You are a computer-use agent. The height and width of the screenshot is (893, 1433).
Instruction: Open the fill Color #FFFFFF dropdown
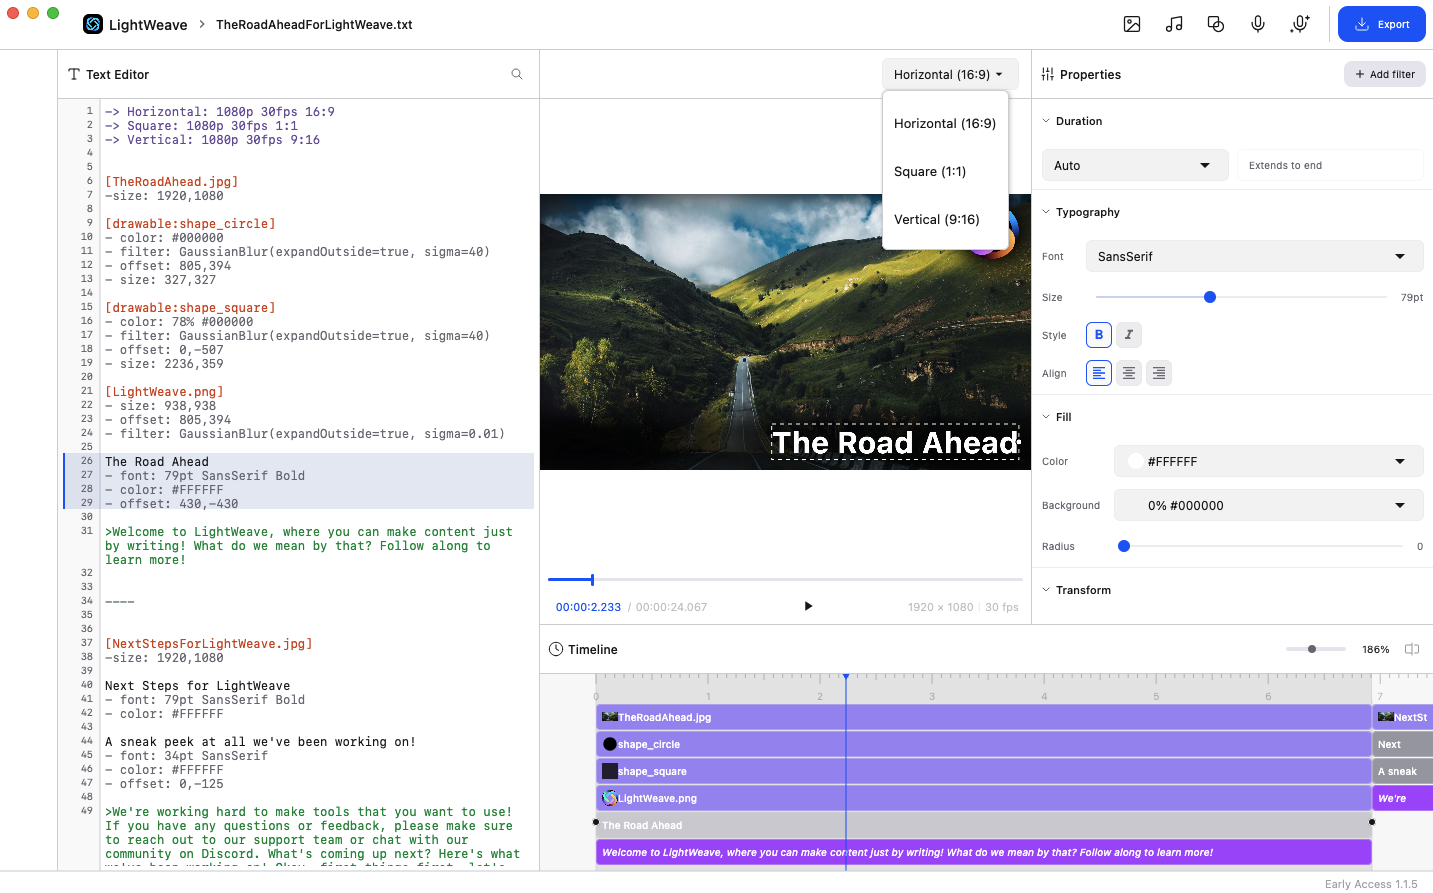click(x=1269, y=461)
